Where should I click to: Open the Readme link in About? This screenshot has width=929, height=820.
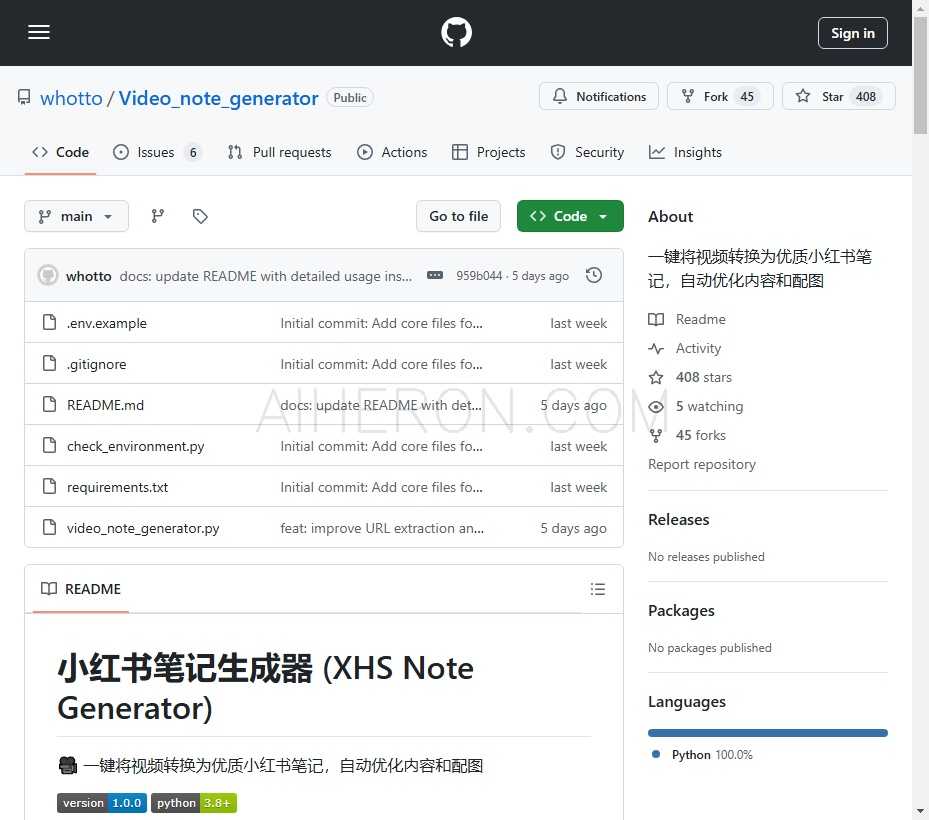click(x=700, y=319)
